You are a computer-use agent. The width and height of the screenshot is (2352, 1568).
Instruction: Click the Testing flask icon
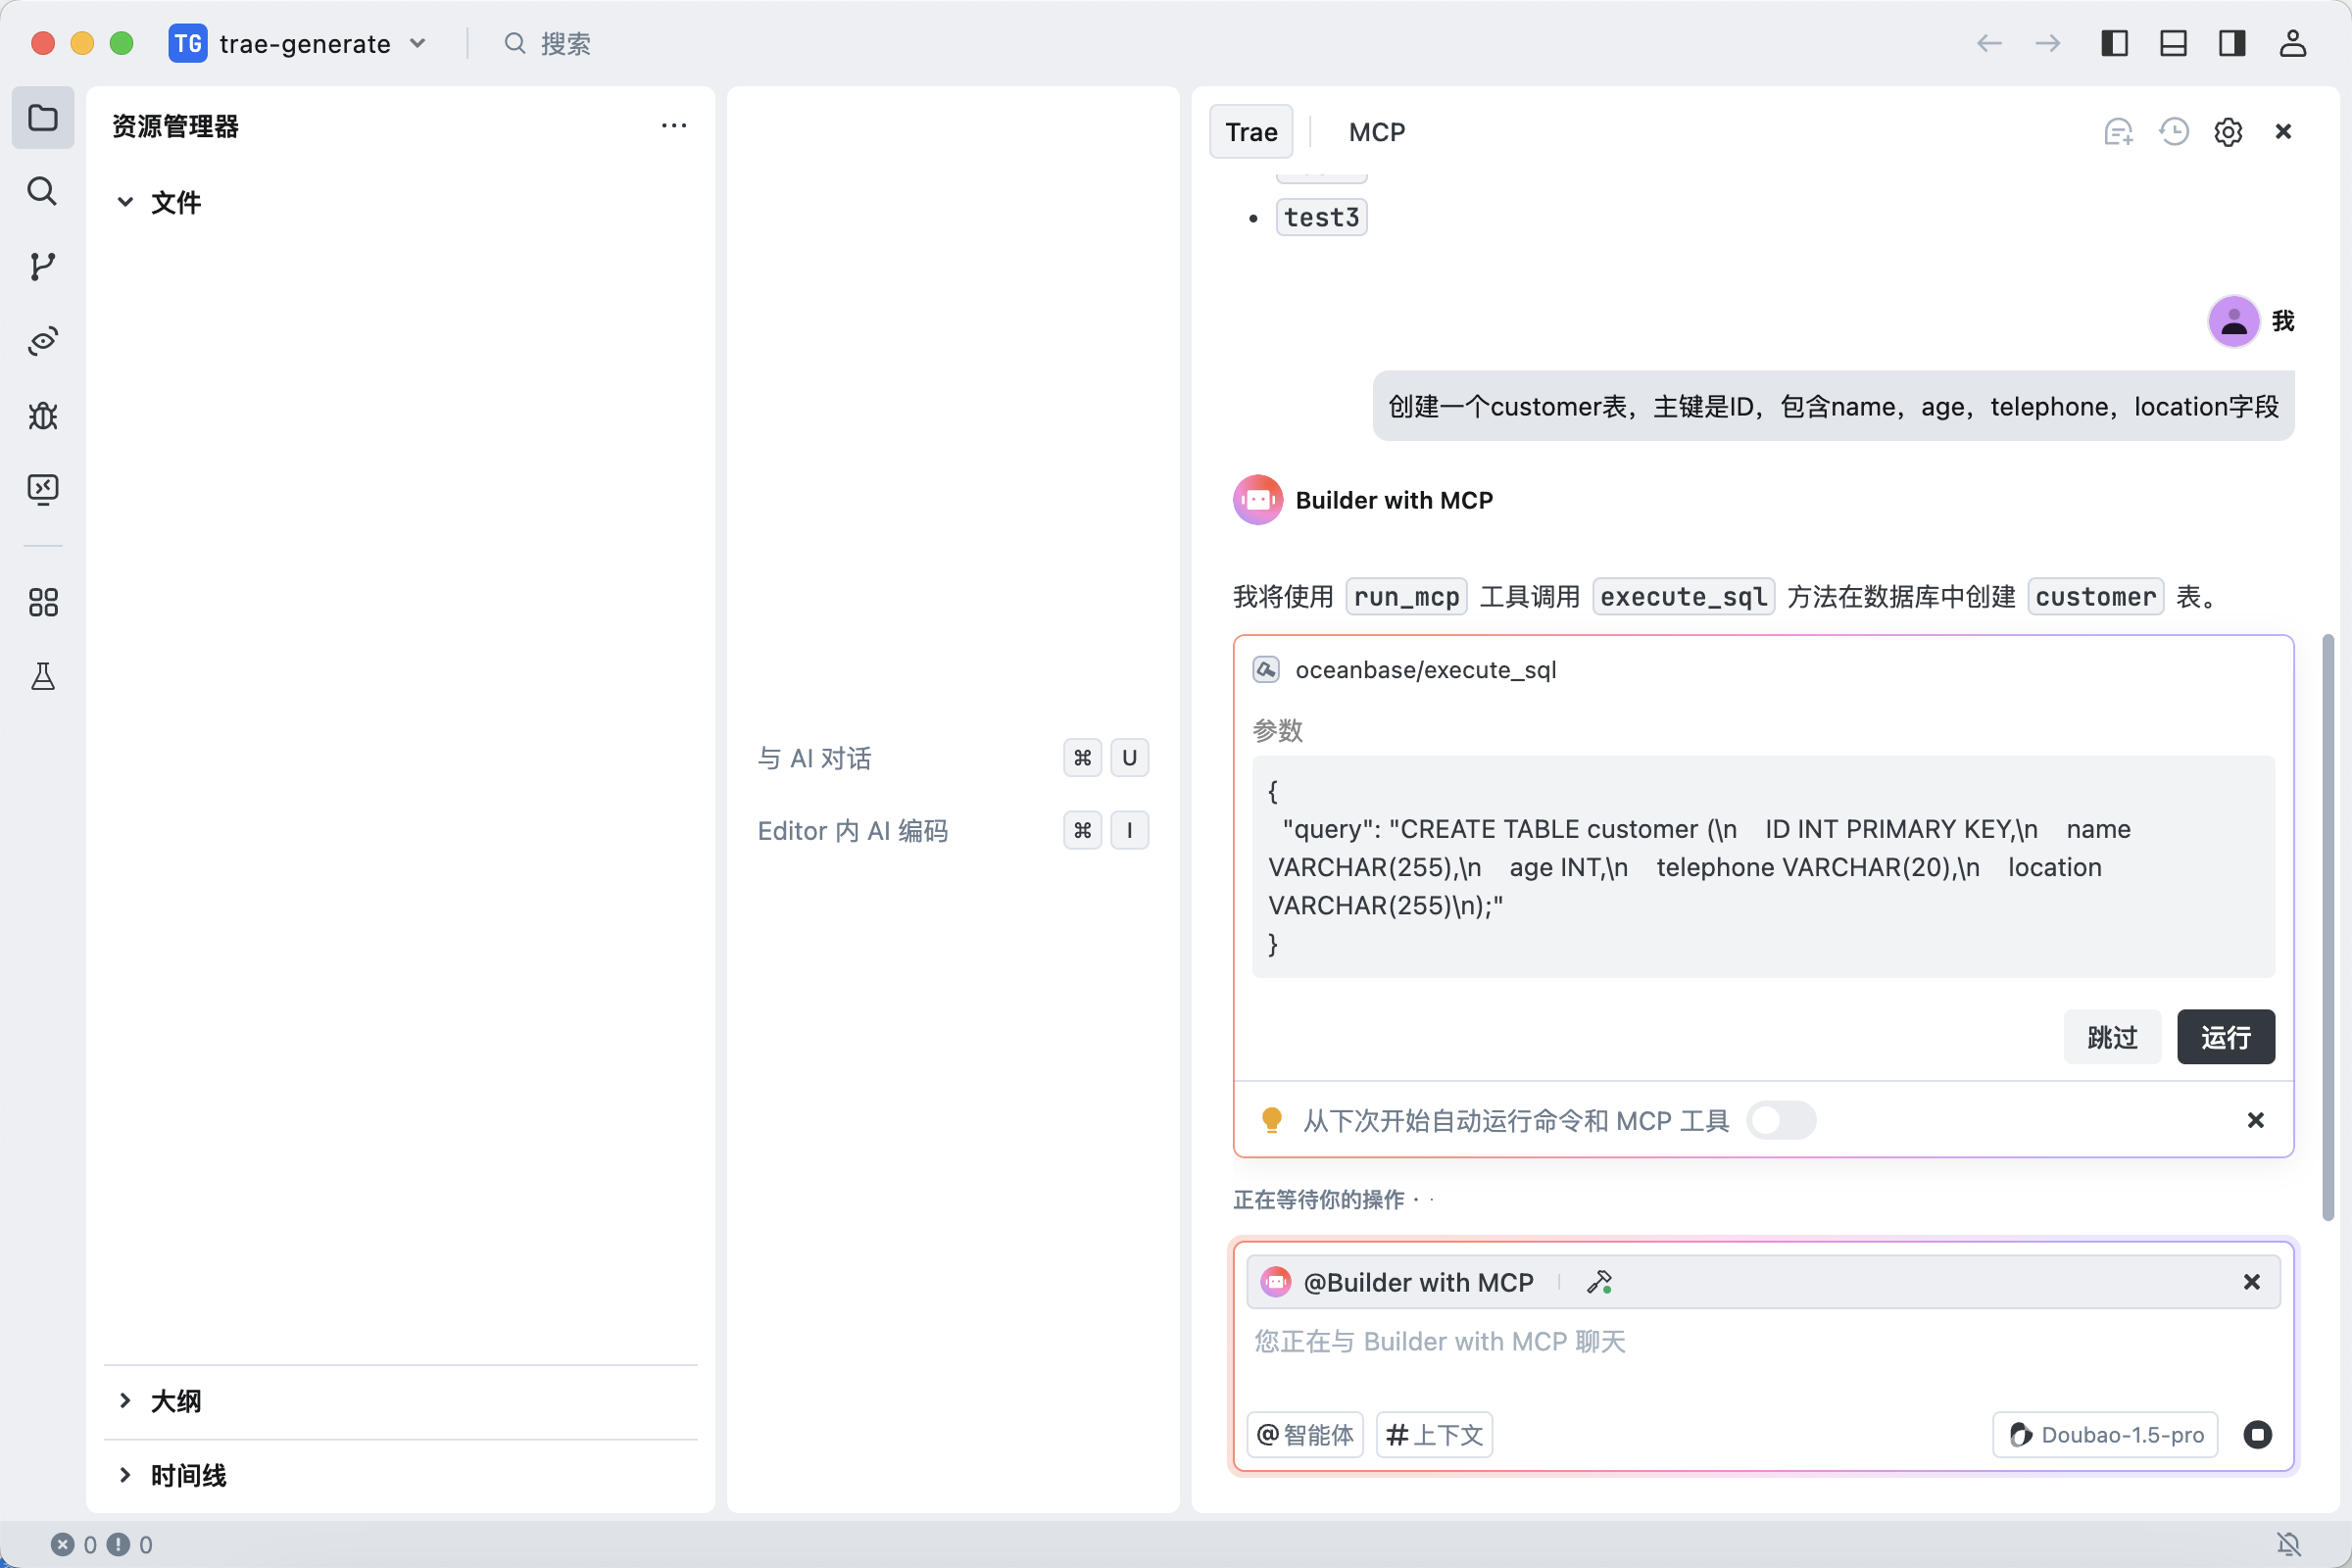[42, 677]
